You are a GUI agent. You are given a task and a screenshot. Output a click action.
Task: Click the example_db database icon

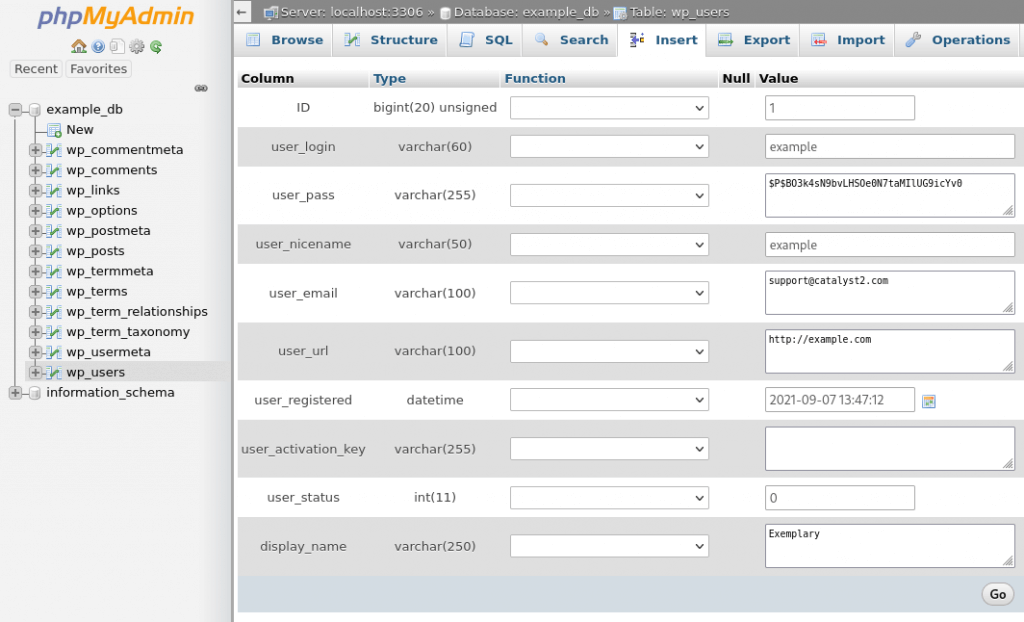[35, 110]
